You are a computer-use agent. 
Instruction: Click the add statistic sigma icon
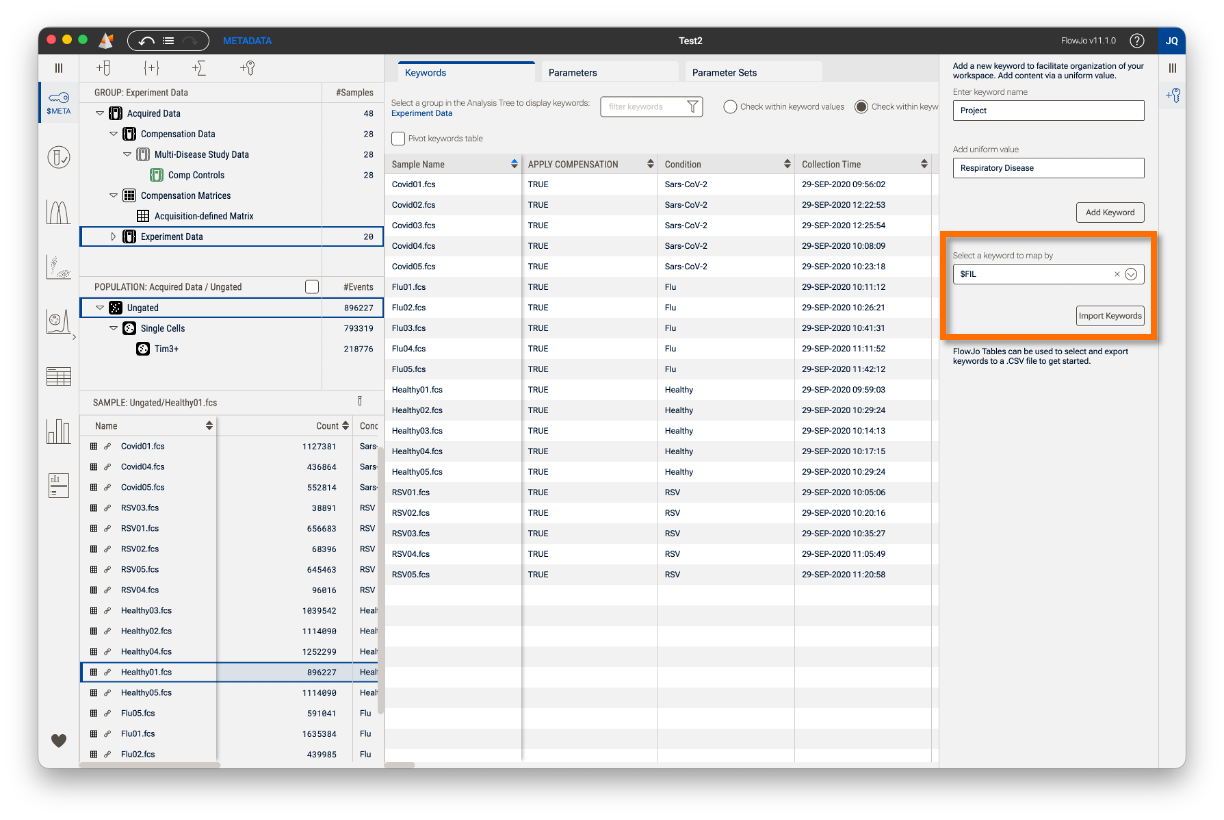click(199, 68)
